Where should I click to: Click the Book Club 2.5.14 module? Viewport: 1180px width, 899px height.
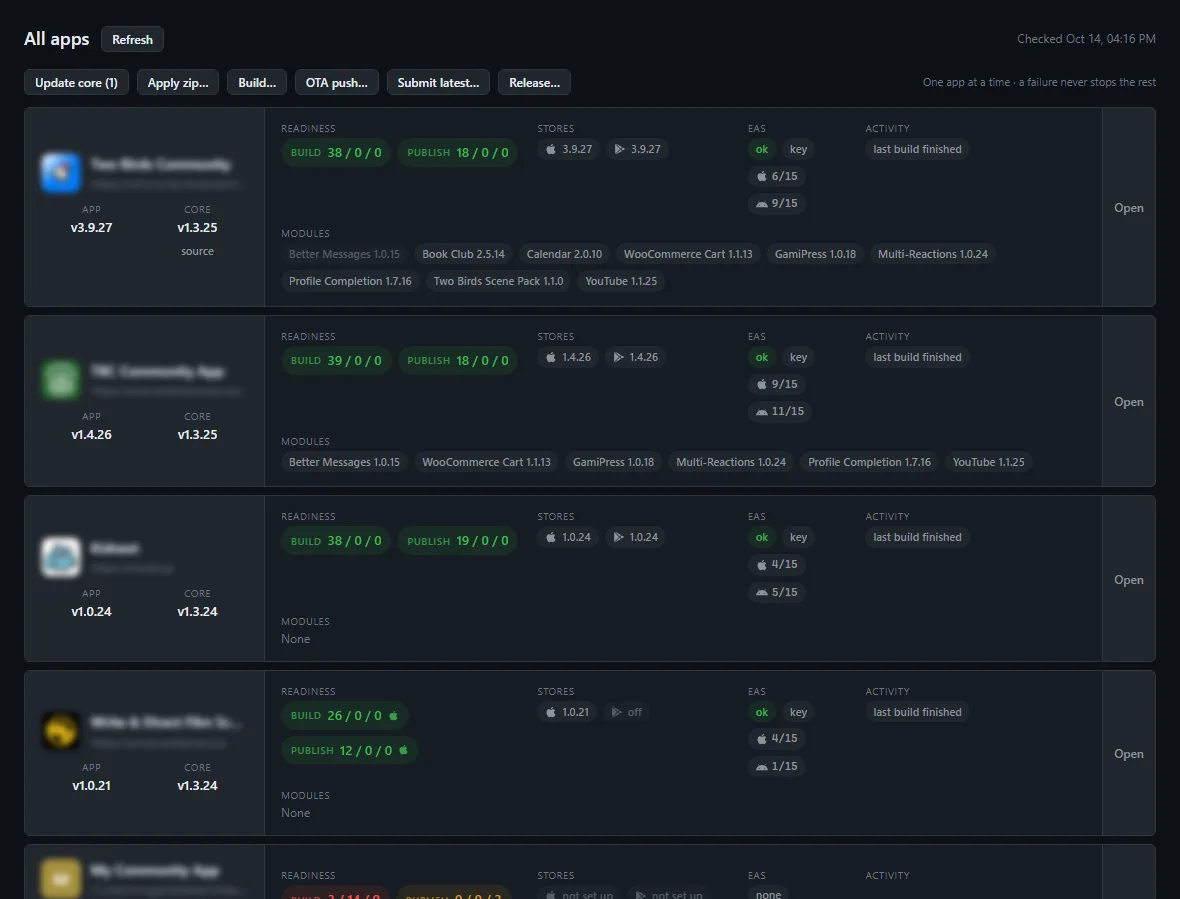(464, 254)
